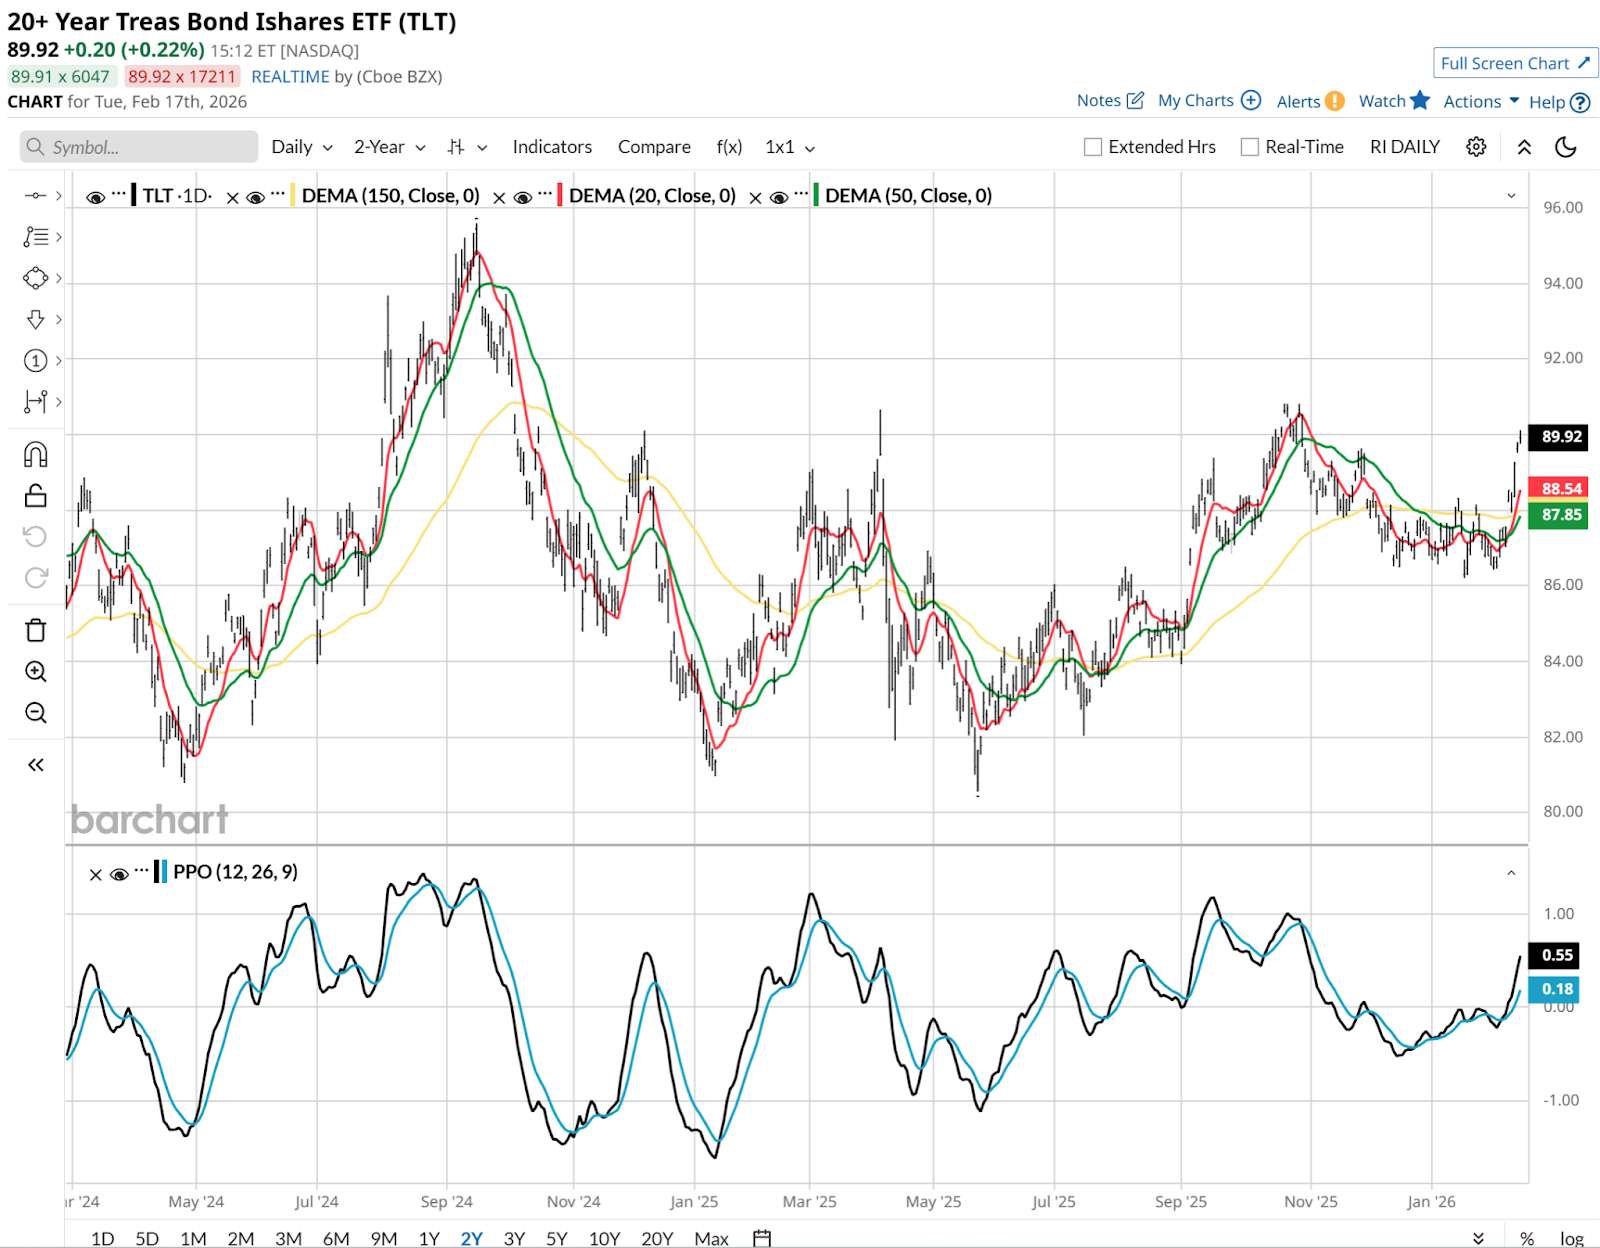The height and width of the screenshot is (1248, 1600).
Task: Switch to dark mode moon icon
Action: click(1566, 147)
